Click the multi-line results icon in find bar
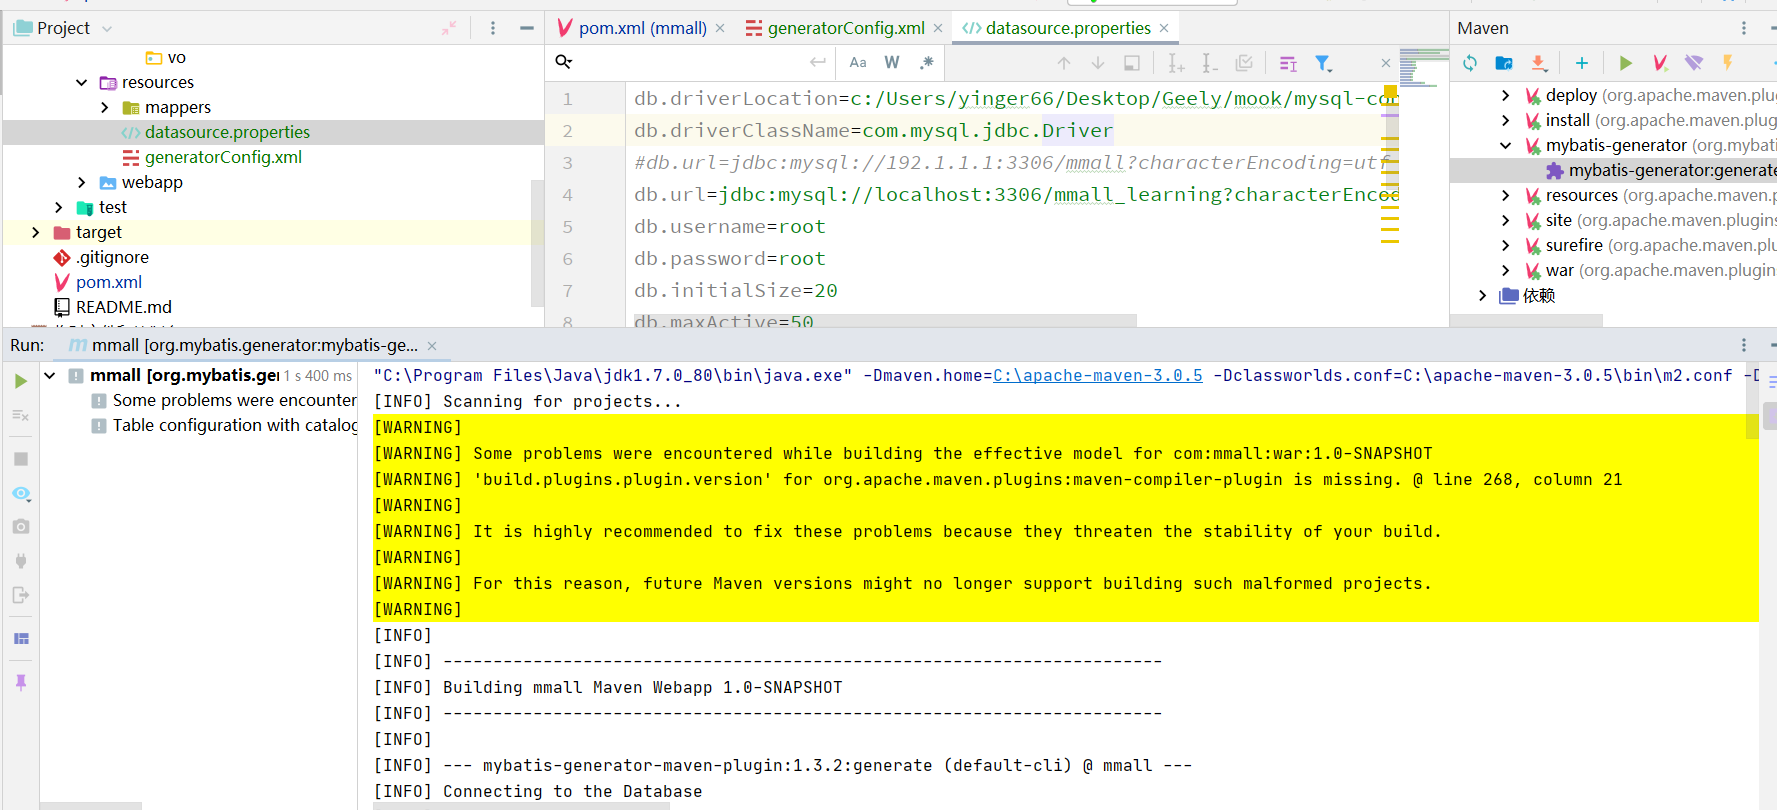1777x810 pixels. pyautogui.click(x=1288, y=63)
